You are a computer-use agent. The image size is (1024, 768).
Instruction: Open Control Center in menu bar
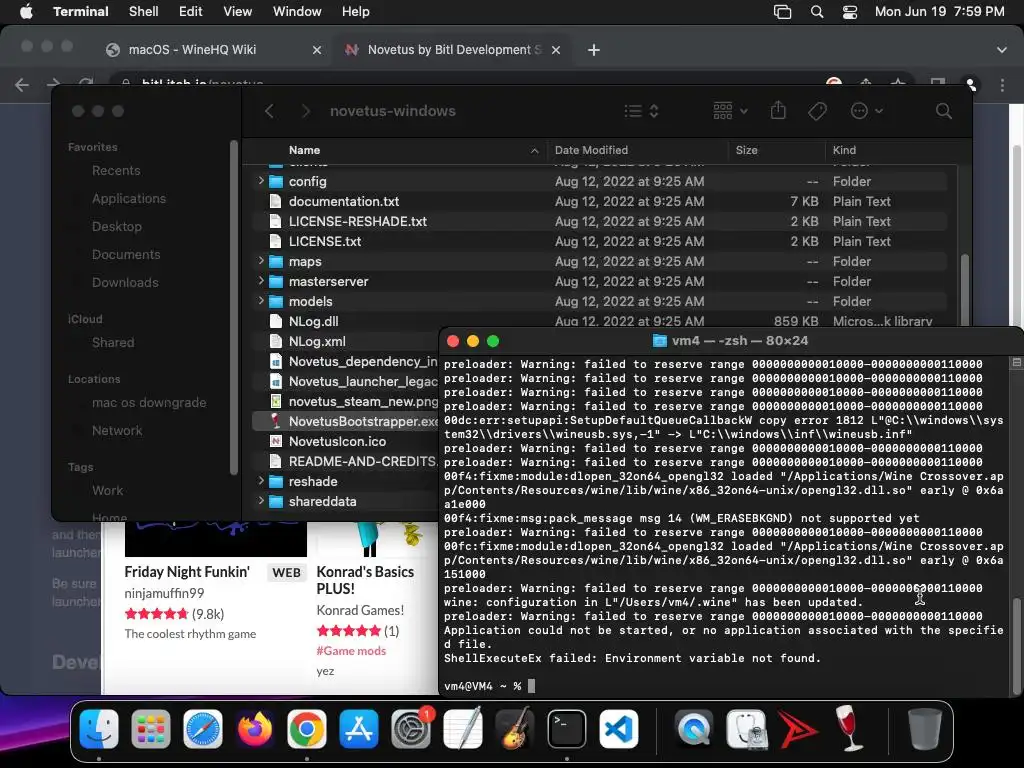[x=850, y=12]
